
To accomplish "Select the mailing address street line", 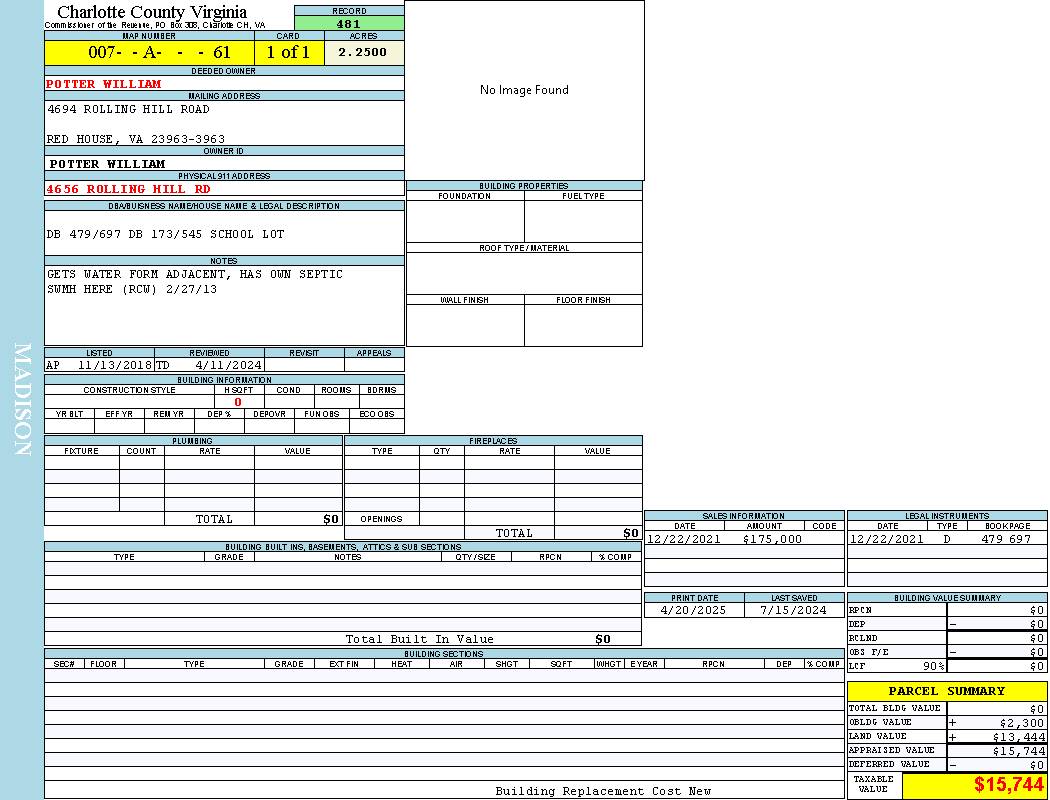I will tap(128, 109).
